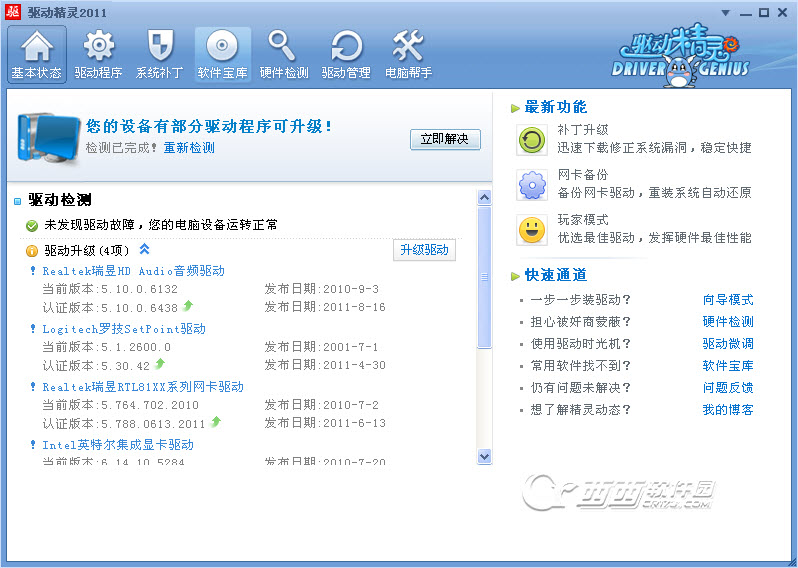Click the red 驱 app icon in title bar
This screenshot has height=568, width=798.
coord(13,12)
